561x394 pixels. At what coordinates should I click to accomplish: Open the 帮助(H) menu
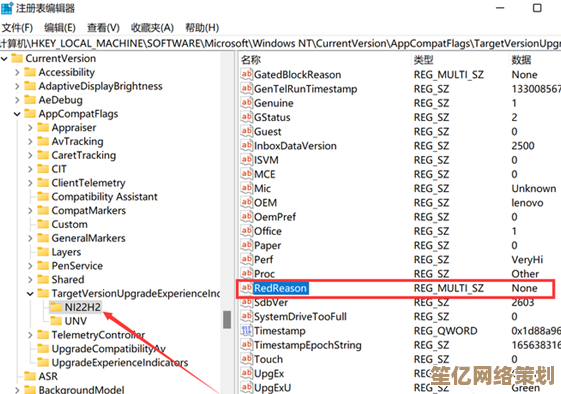pos(202,28)
